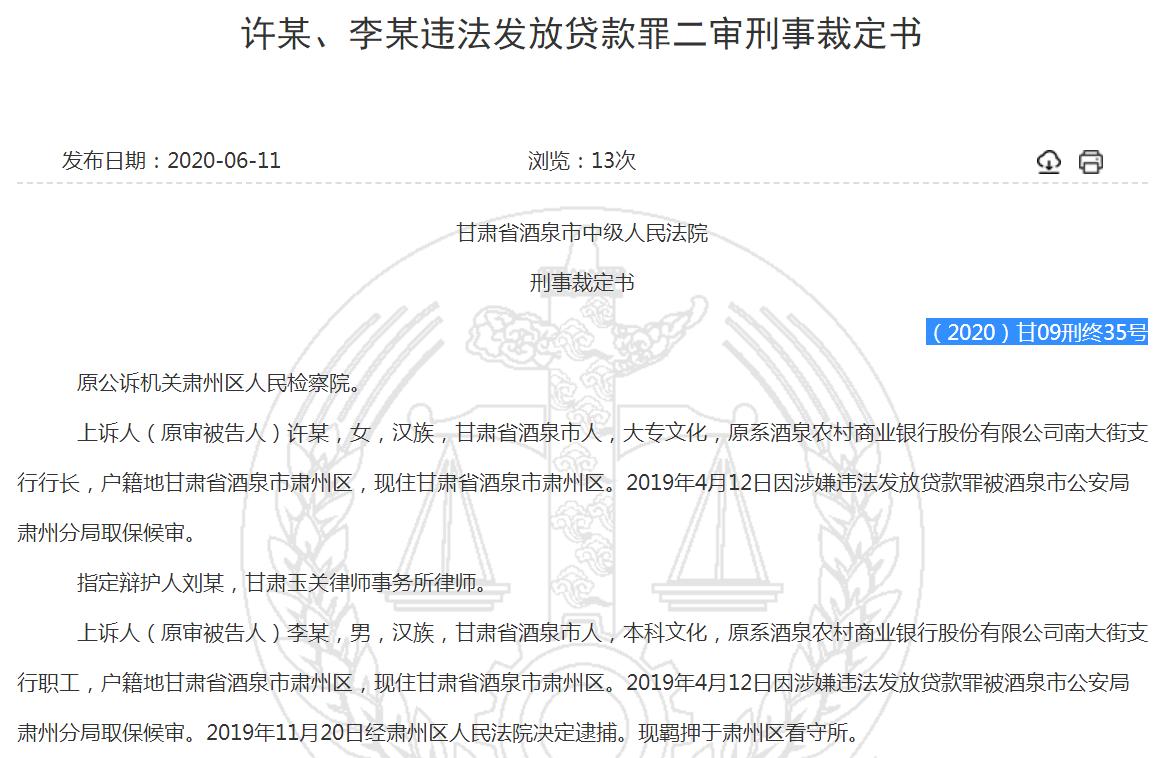Viewport: 1175px width, 758px height.
Task: Click the line 原公诉机关肃州区人民检察院
Action: pyautogui.click(x=217, y=383)
